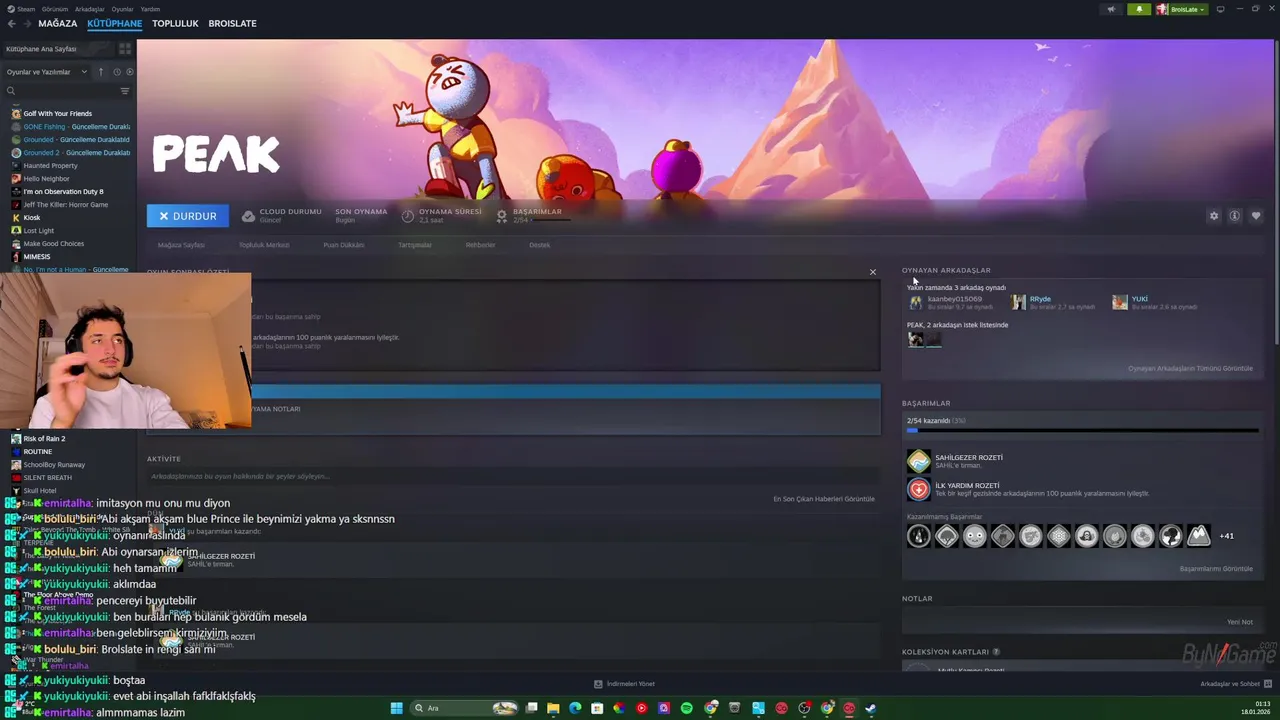This screenshot has height=720, width=1280.
Task: Open Windows Start menu
Action: point(396,708)
